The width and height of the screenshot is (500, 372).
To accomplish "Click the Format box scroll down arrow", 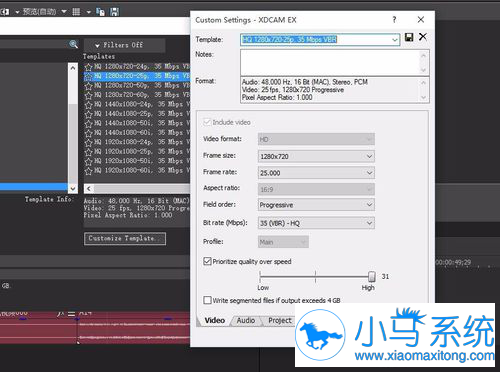I will (x=423, y=98).
